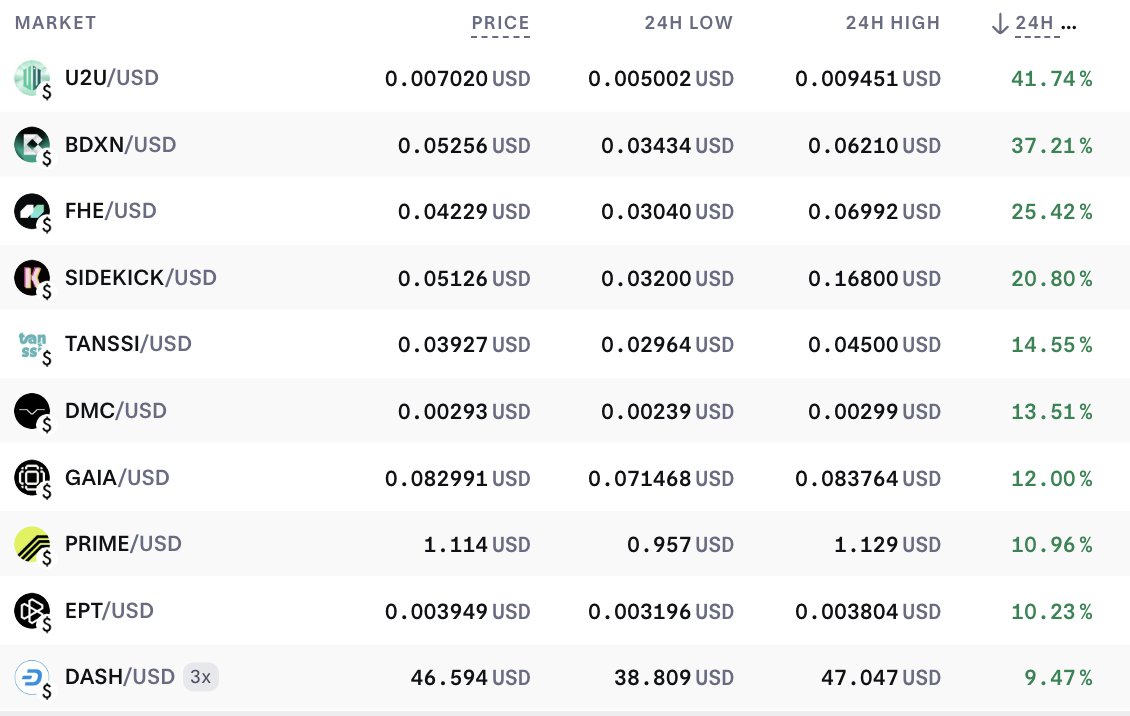Click the PRIME/USD pair label
The width and height of the screenshot is (1130, 716).
coord(122,544)
